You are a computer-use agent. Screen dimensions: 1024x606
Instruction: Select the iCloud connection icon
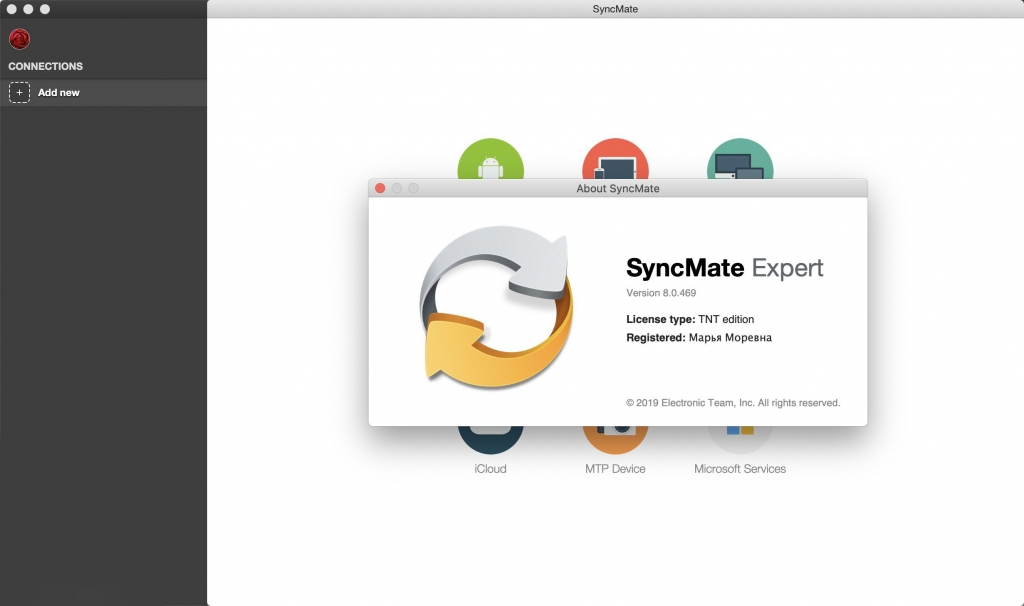click(x=490, y=439)
